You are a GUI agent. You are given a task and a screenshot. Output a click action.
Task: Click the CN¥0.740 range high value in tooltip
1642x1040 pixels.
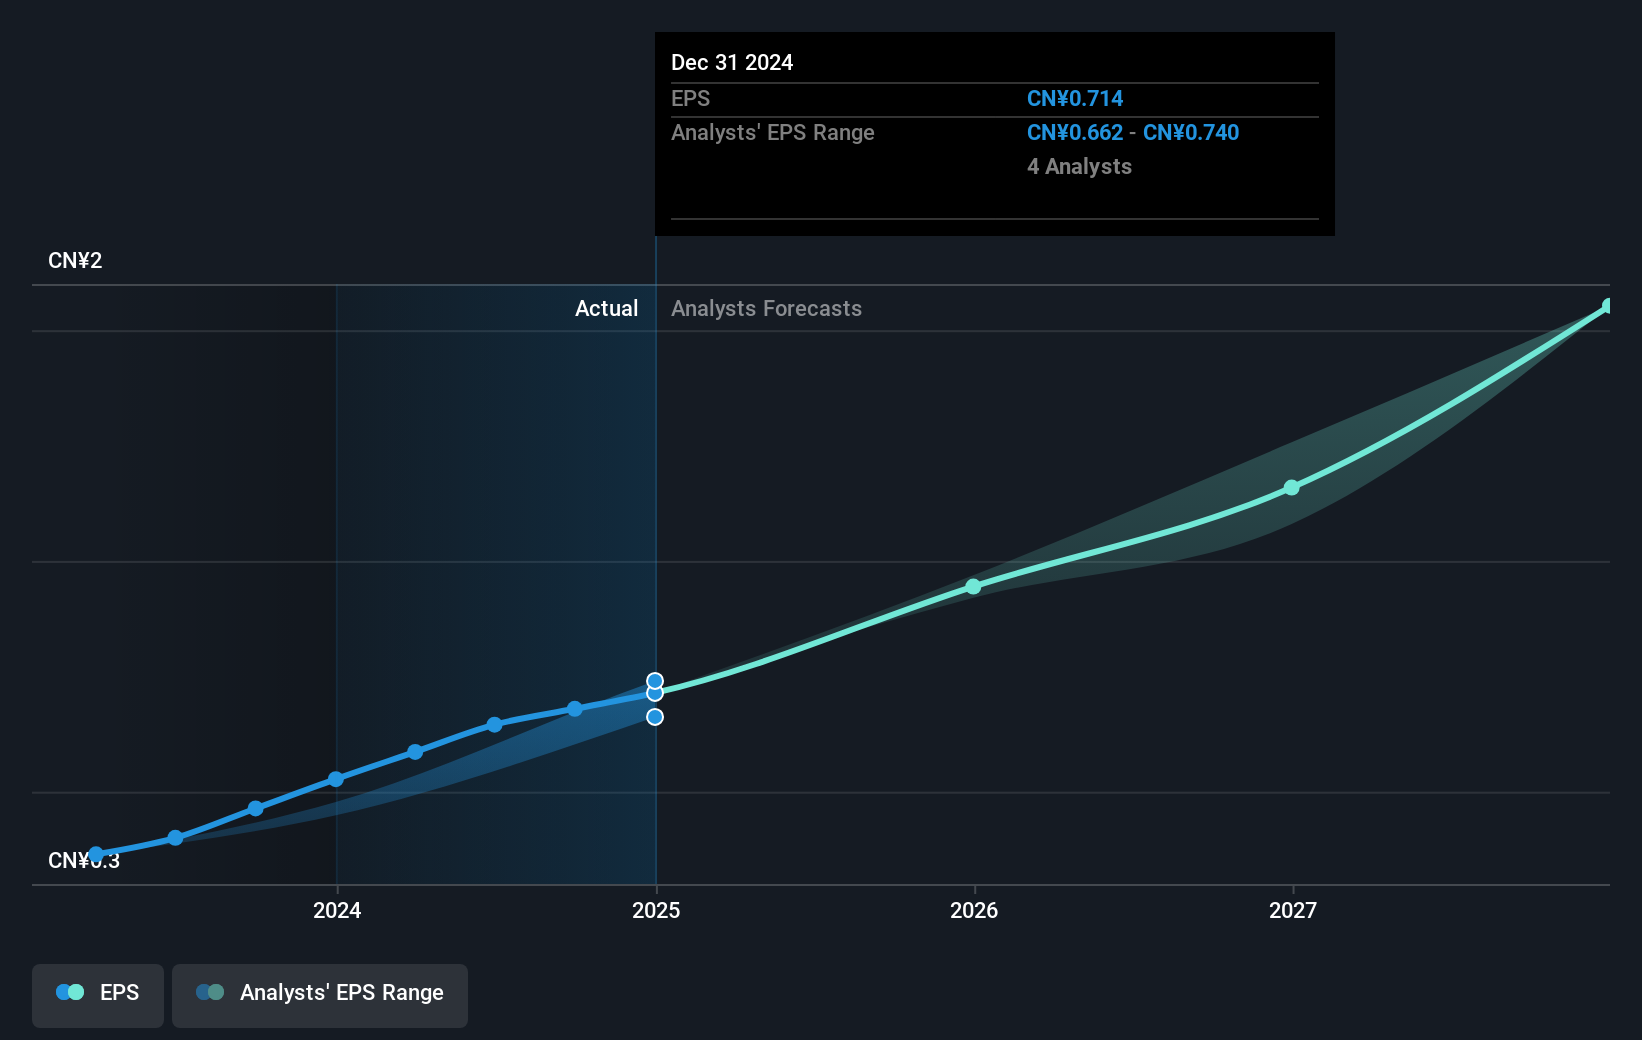[1191, 132]
